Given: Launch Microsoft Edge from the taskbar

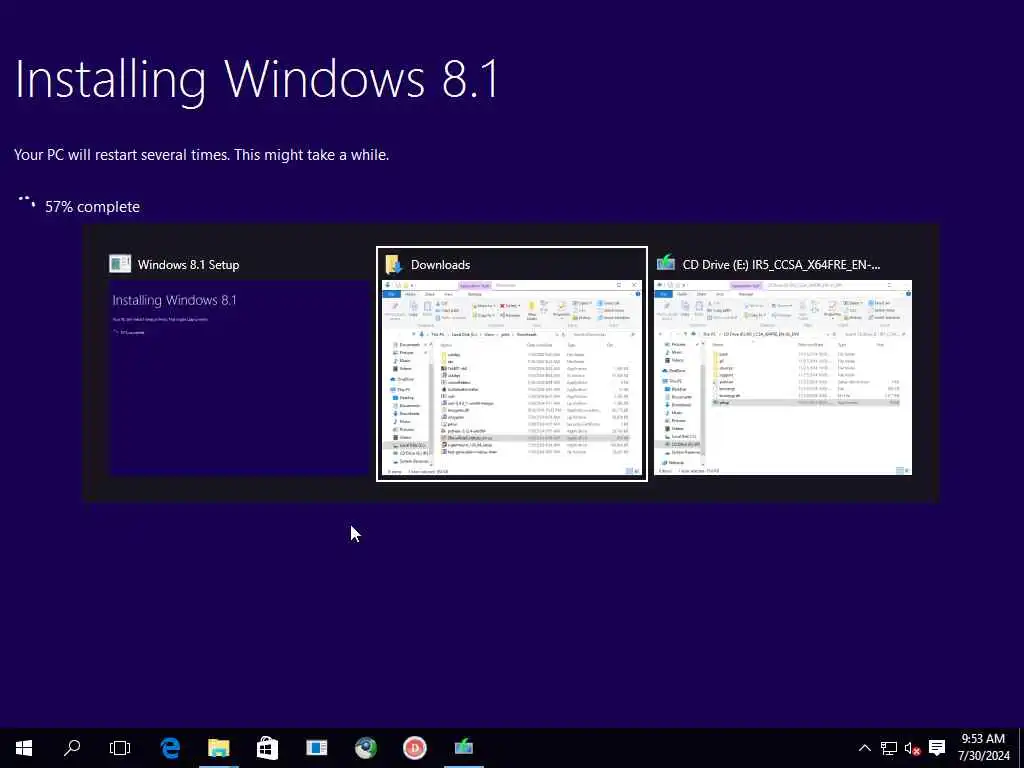Looking at the screenshot, I should 170,748.
